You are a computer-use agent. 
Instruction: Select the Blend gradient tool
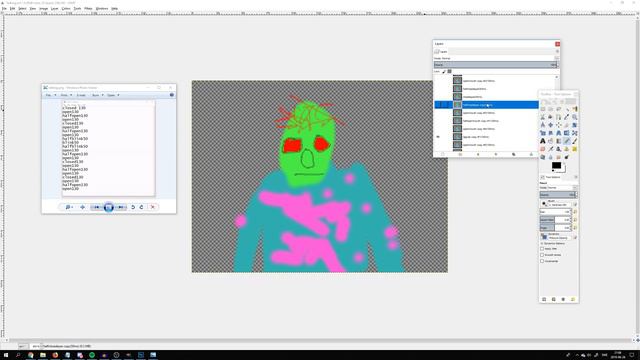pos(558,141)
